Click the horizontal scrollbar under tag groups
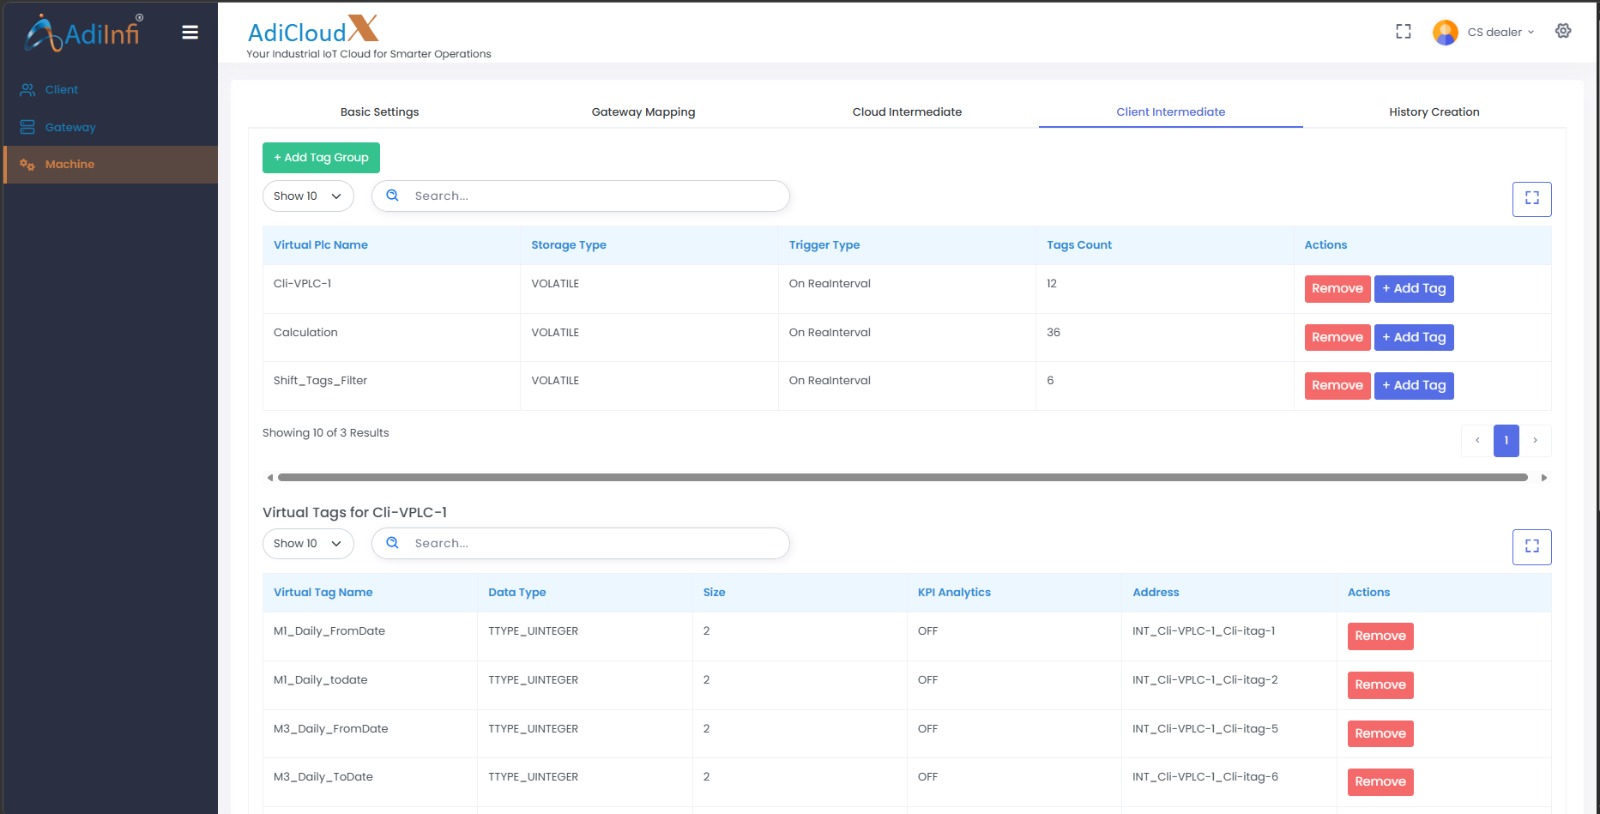 (x=902, y=478)
